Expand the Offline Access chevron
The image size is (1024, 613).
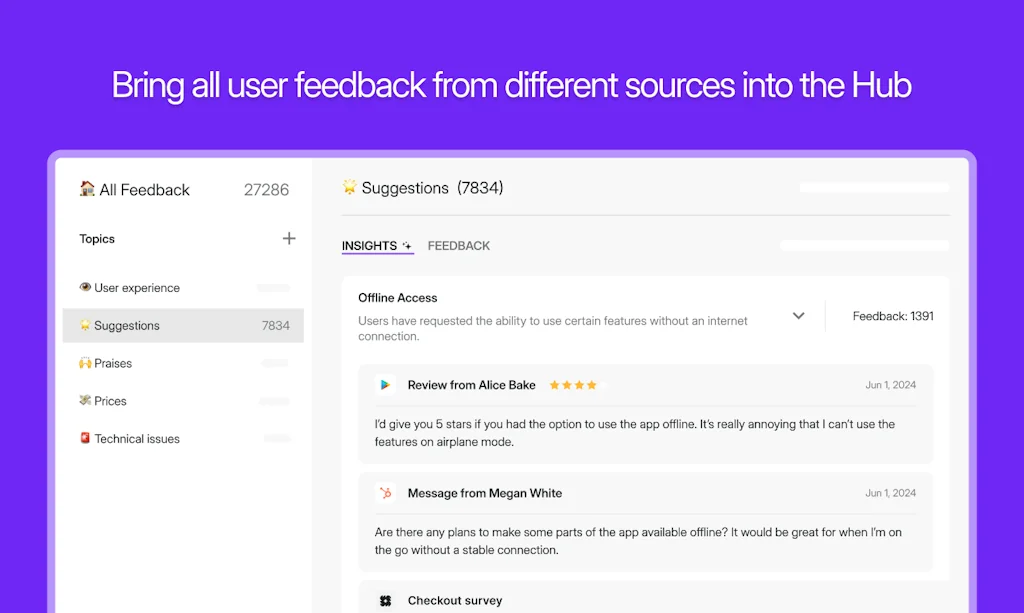tap(798, 316)
